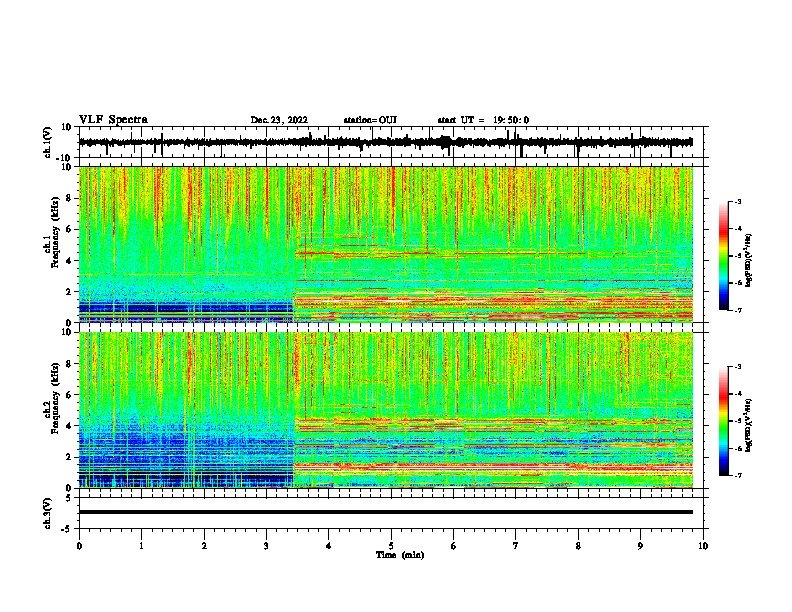Click the ch.2 spectrogram color scale bar
This screenshot has width=792, height=612.
(723, 421)
